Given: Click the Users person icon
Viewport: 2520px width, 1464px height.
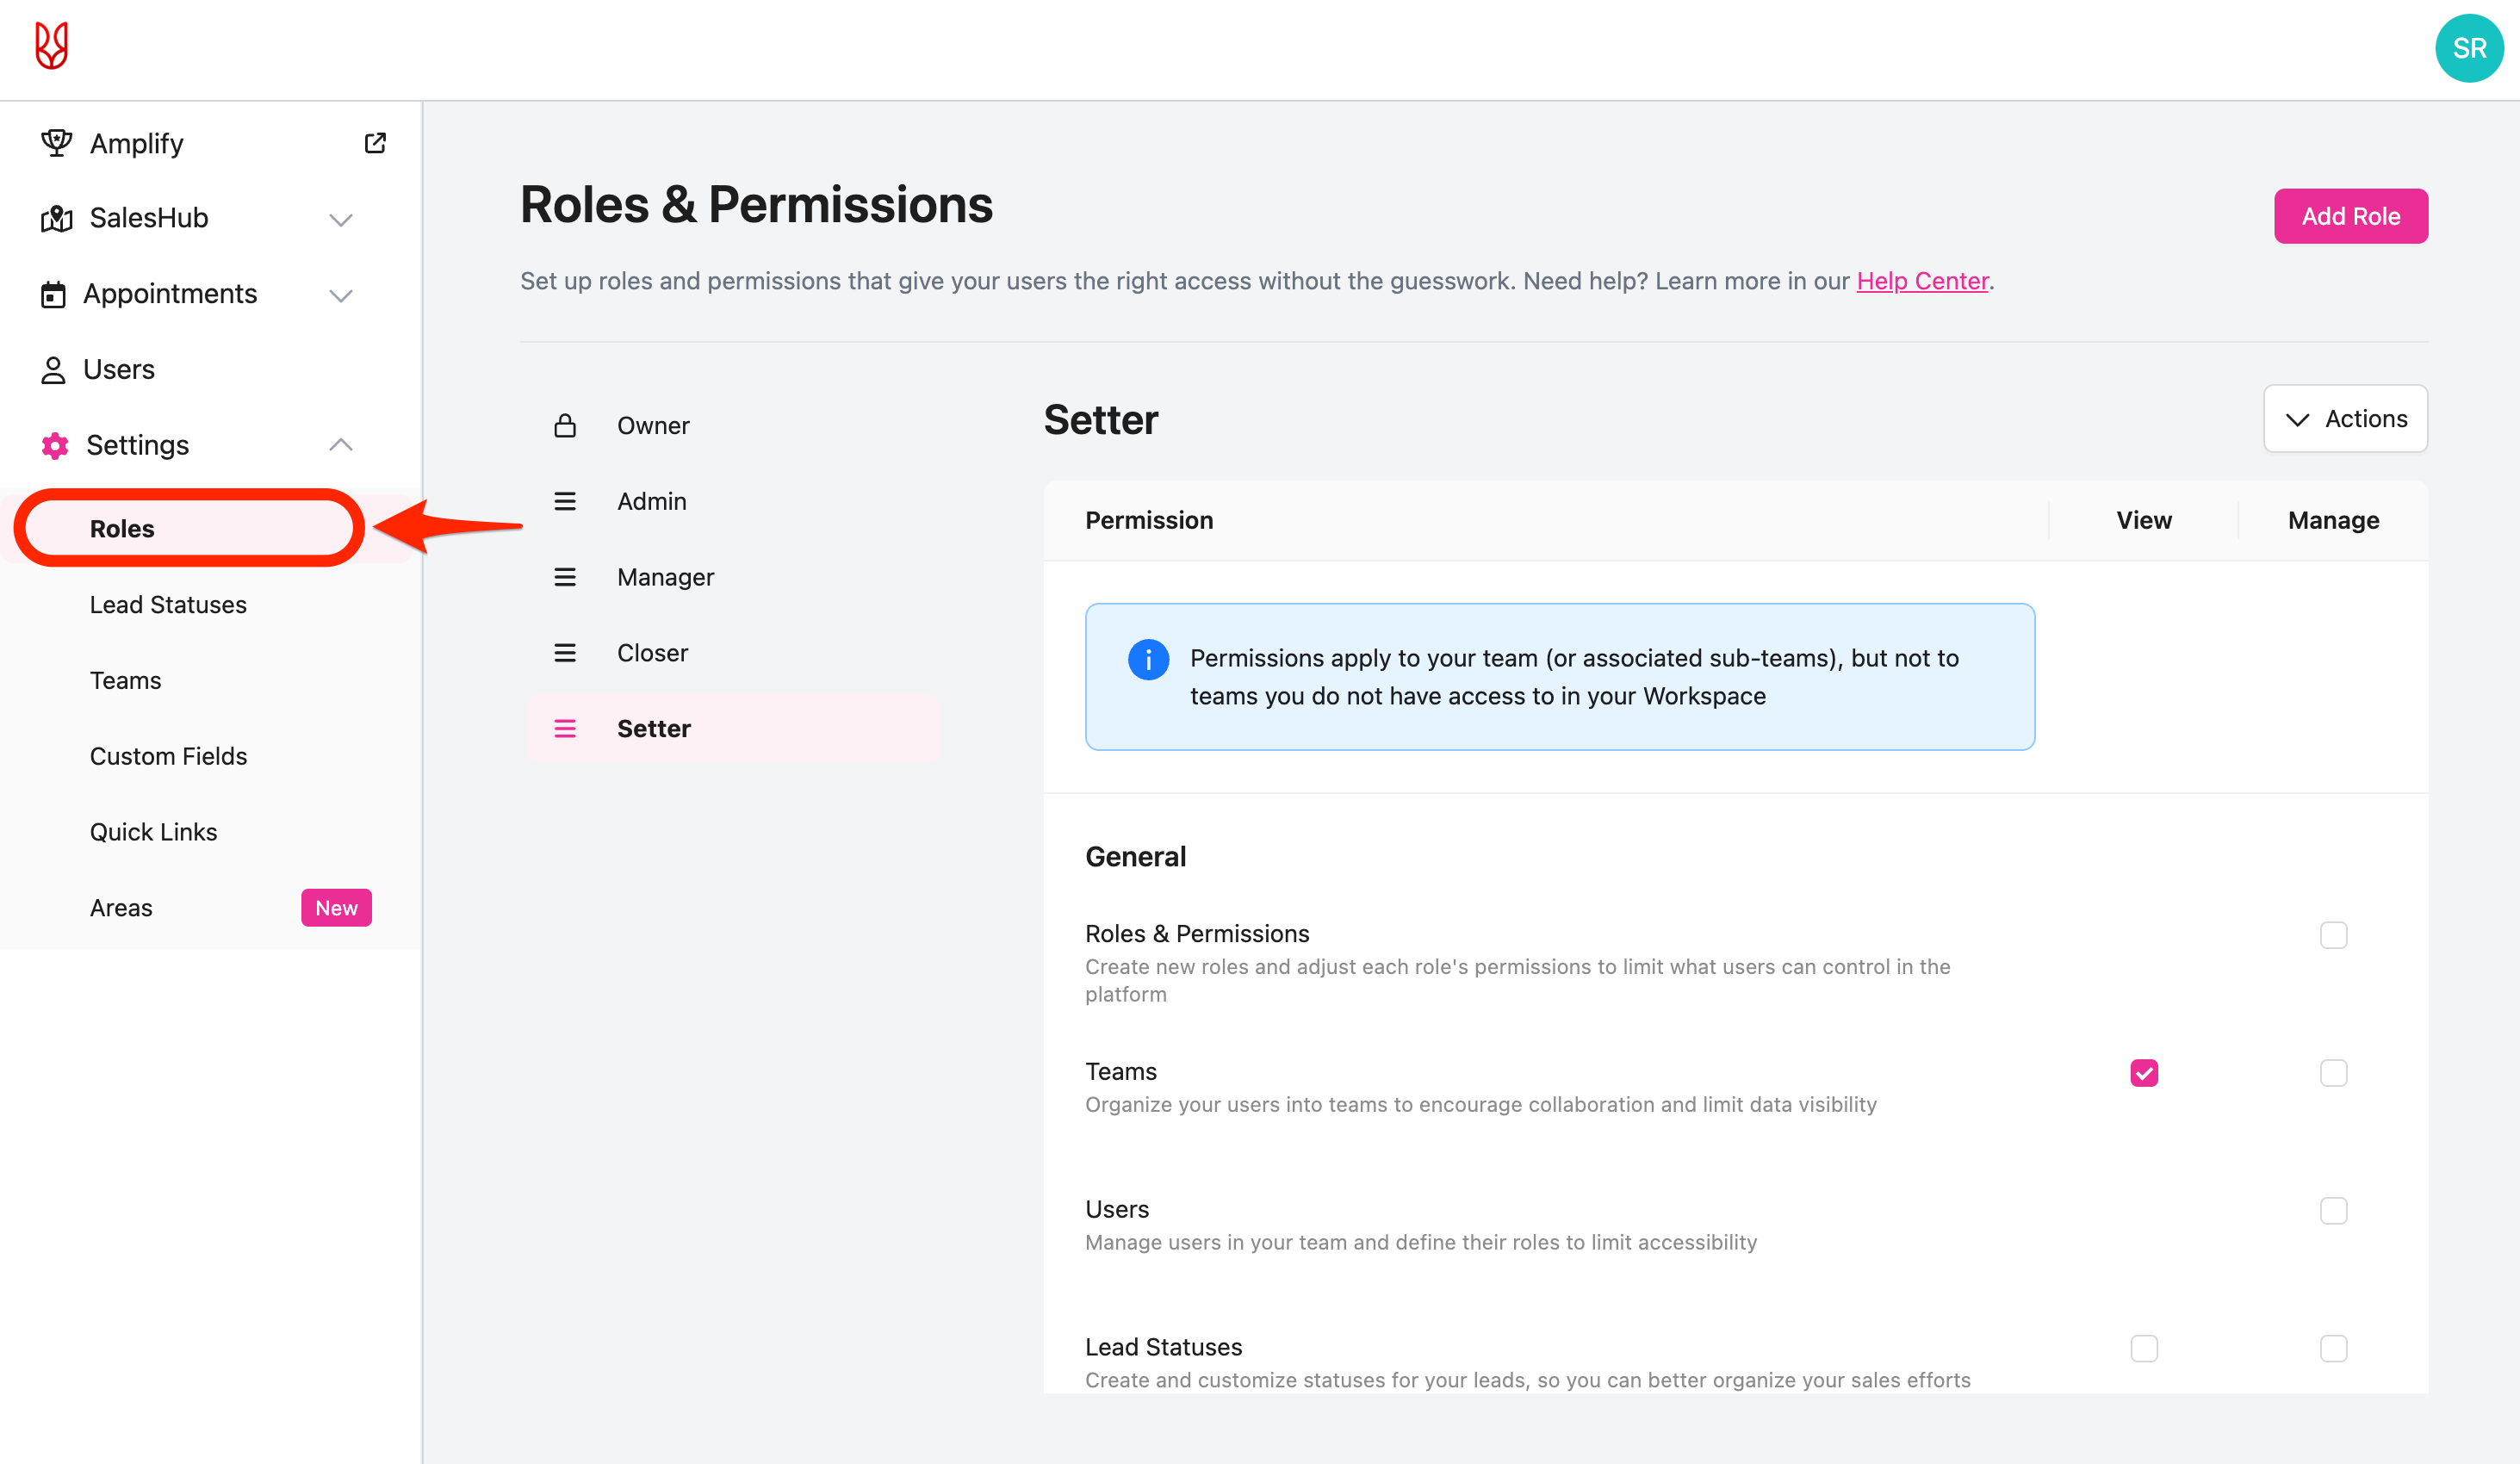Looking at the screenshot, I should click(x=53, y=370).
